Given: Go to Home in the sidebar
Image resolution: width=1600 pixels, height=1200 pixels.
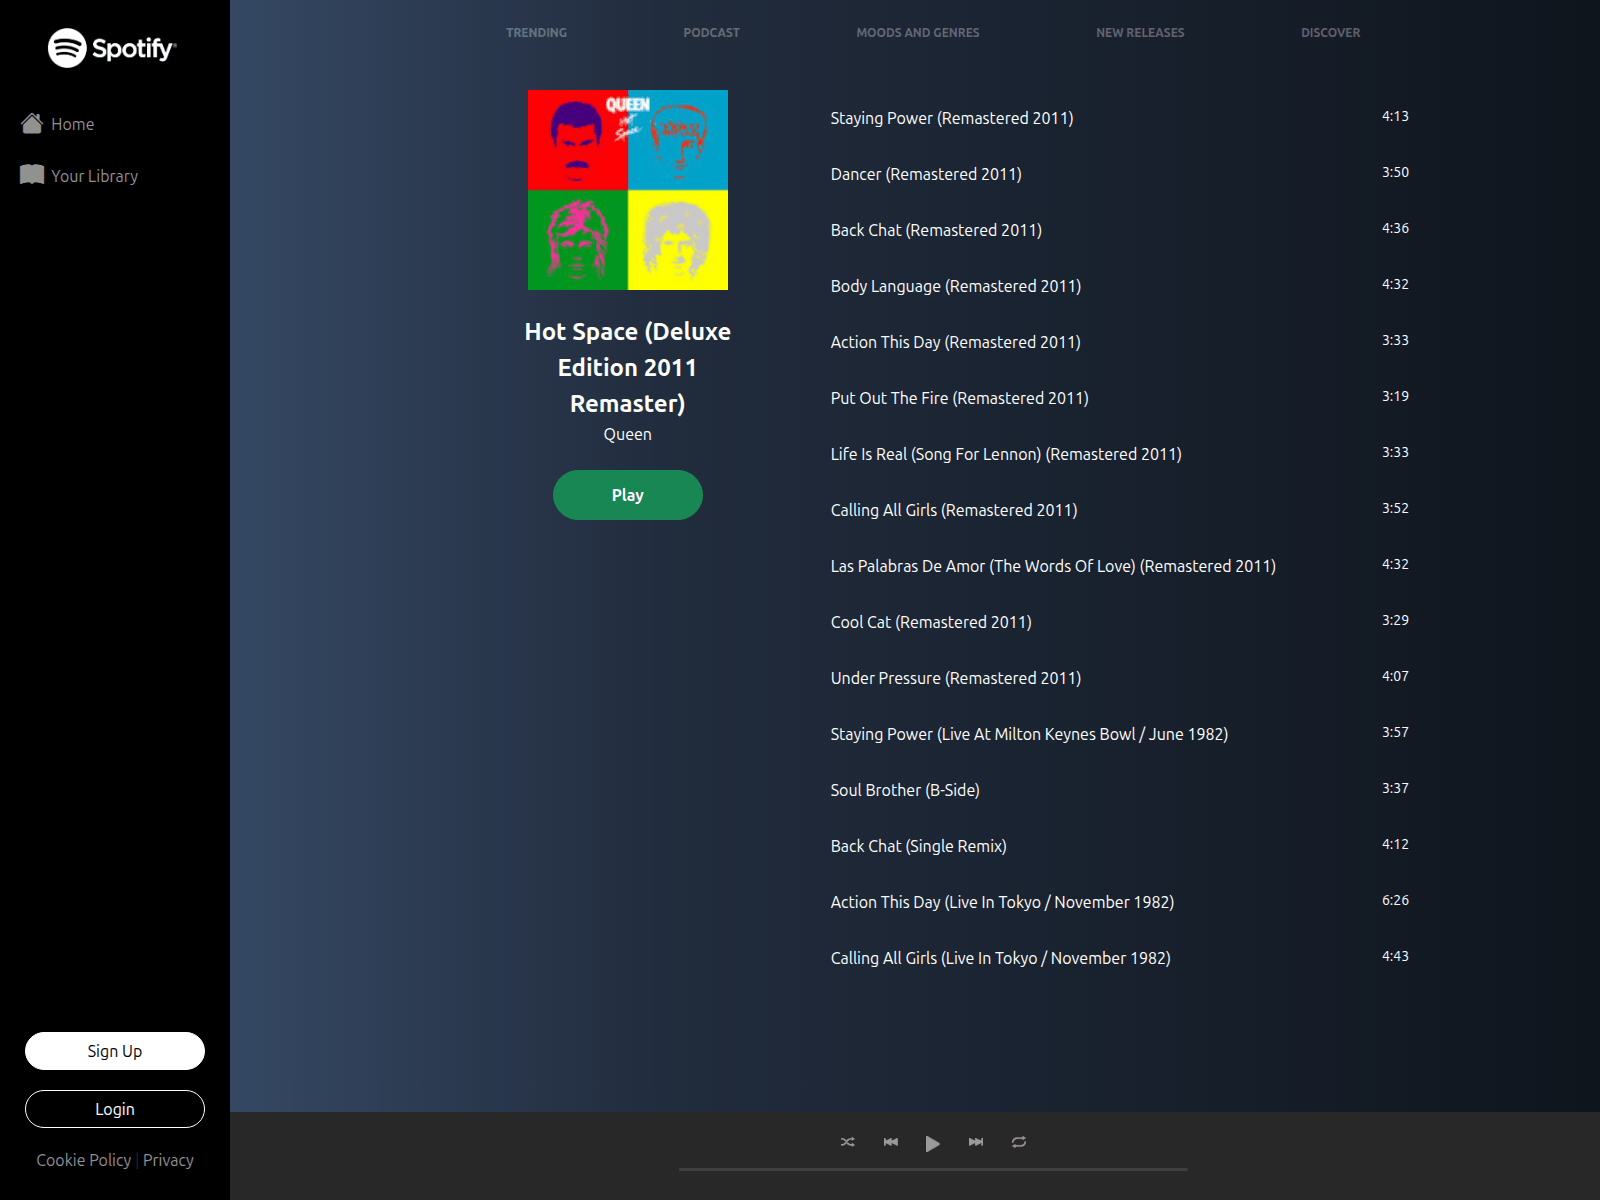Looking at the screenshot, I should 73,124.
